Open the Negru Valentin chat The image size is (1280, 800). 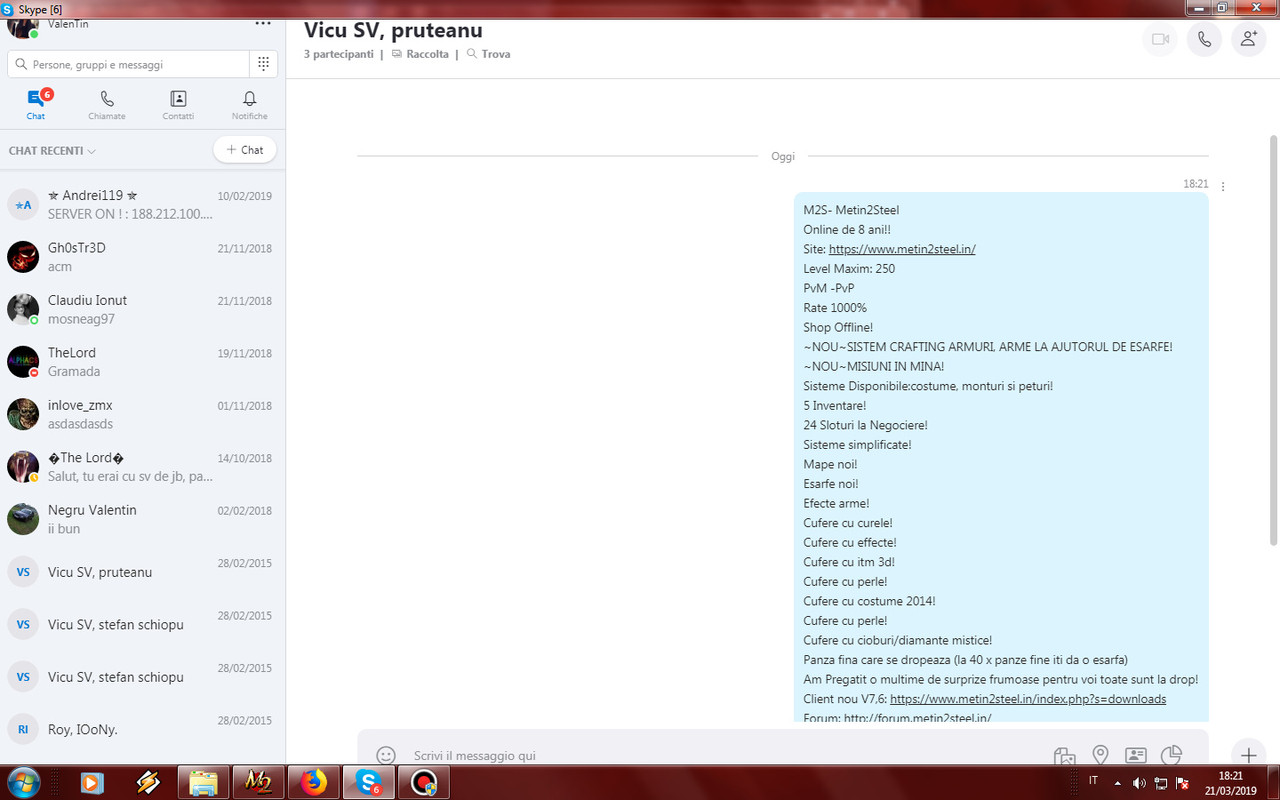click(143, 519)
